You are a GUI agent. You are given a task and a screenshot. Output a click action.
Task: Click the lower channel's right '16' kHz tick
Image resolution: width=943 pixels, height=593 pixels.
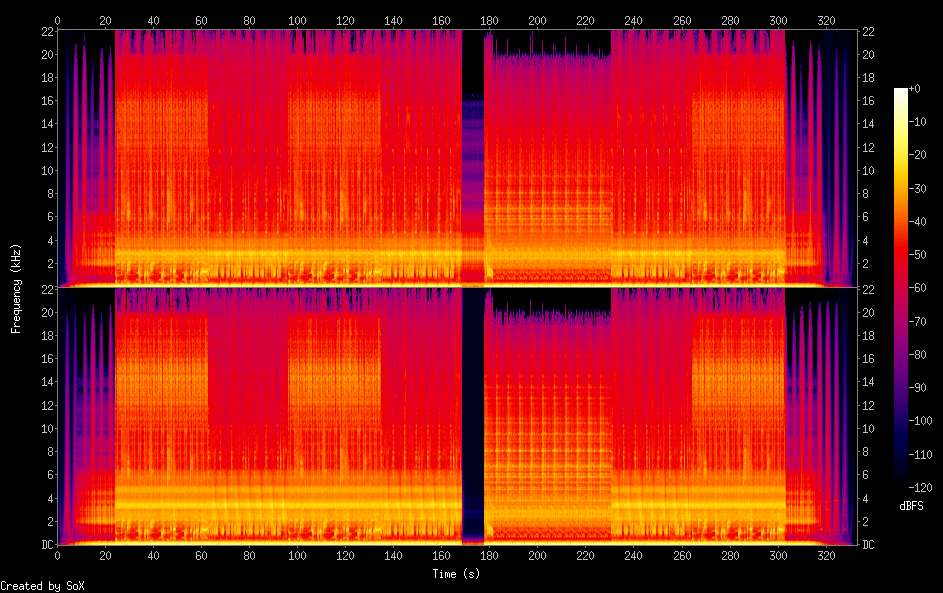tap(868, 358)
